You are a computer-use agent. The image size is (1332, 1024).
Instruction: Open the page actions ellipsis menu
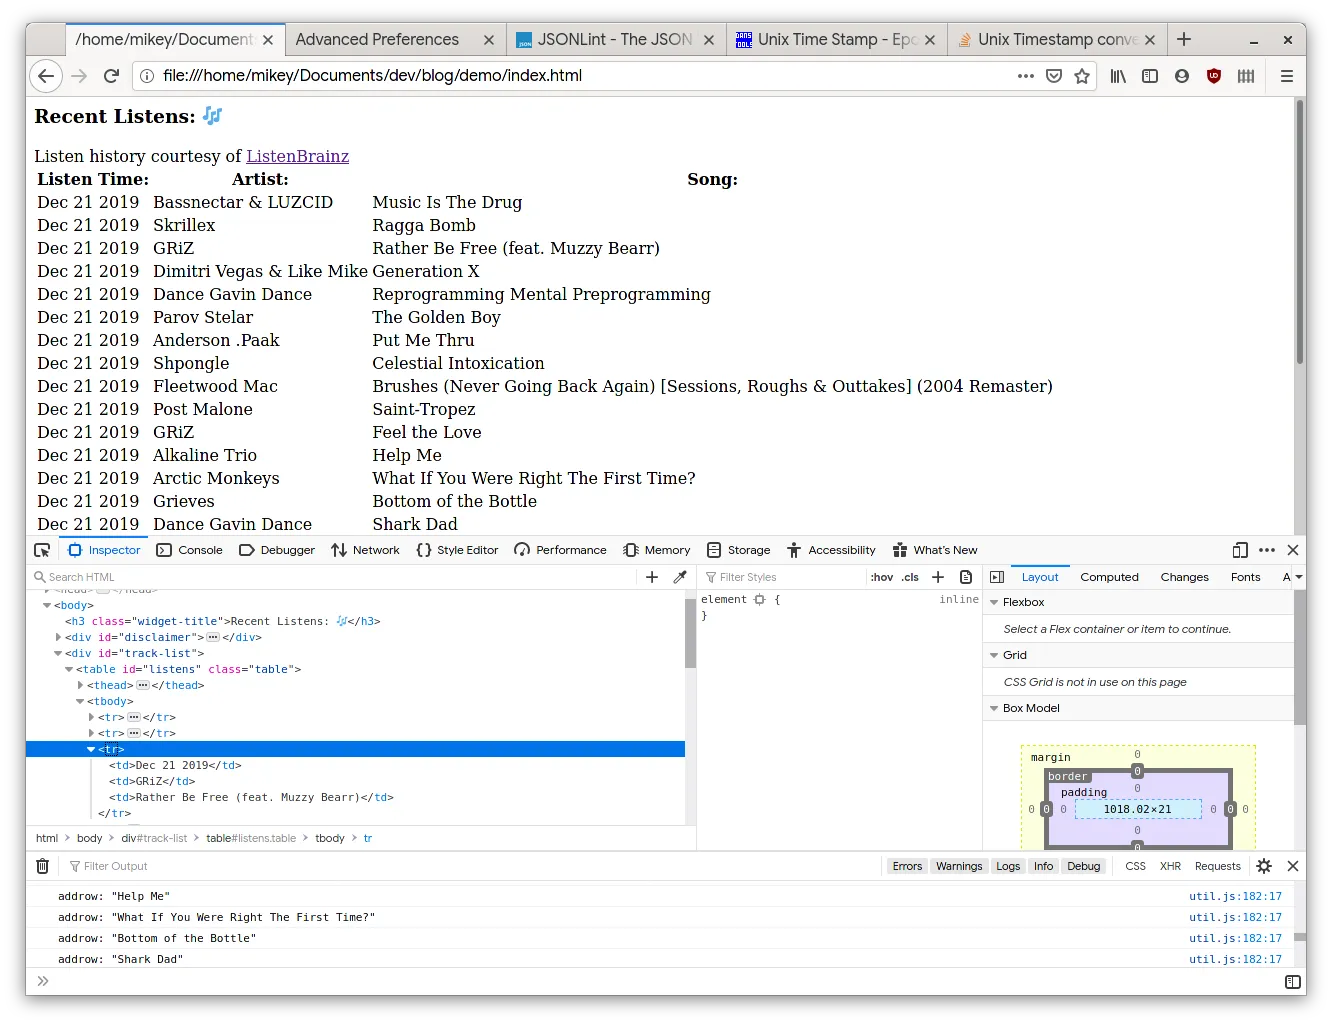[1026, 76]
